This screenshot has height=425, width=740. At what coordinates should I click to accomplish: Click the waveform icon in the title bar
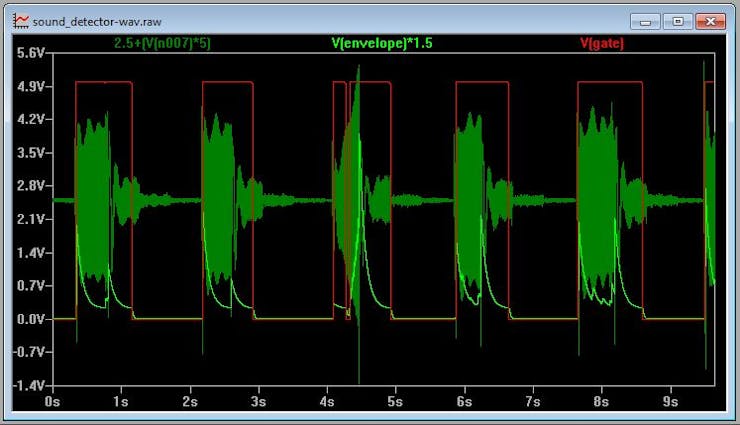click(x=21, y=21)
